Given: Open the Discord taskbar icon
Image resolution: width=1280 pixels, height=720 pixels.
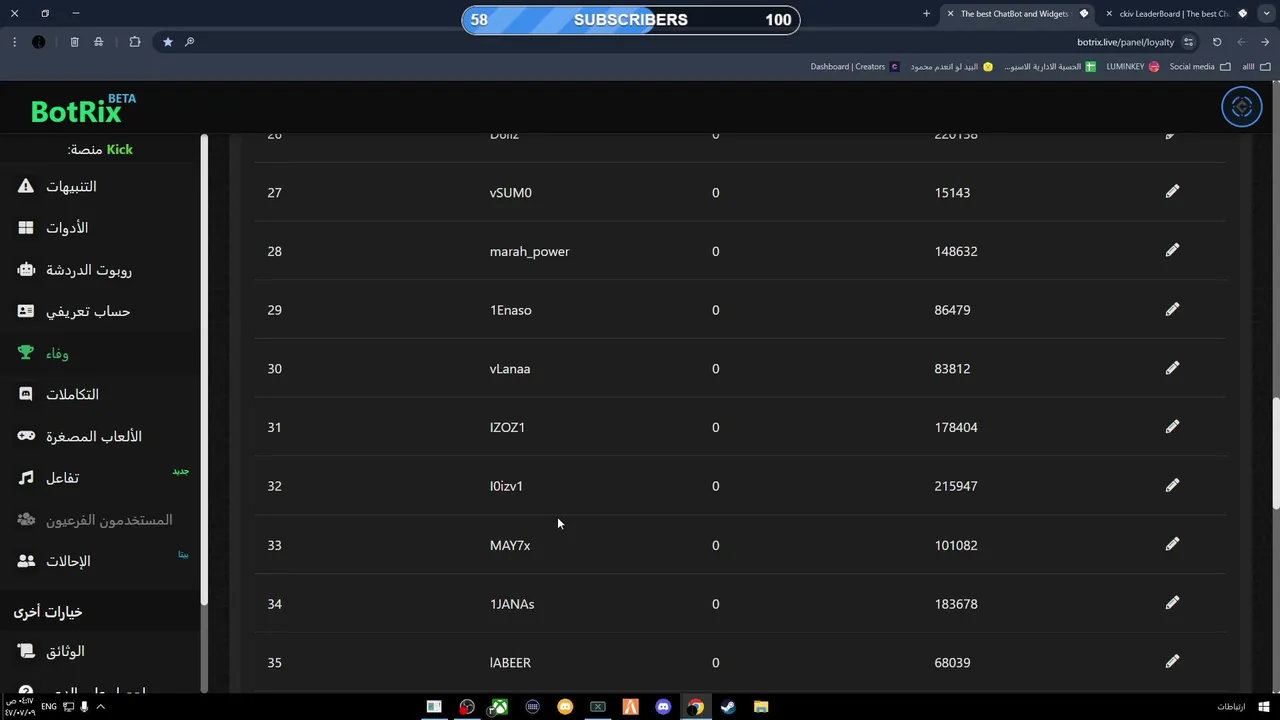Looking at the screenshot, I should pos(663,707).
